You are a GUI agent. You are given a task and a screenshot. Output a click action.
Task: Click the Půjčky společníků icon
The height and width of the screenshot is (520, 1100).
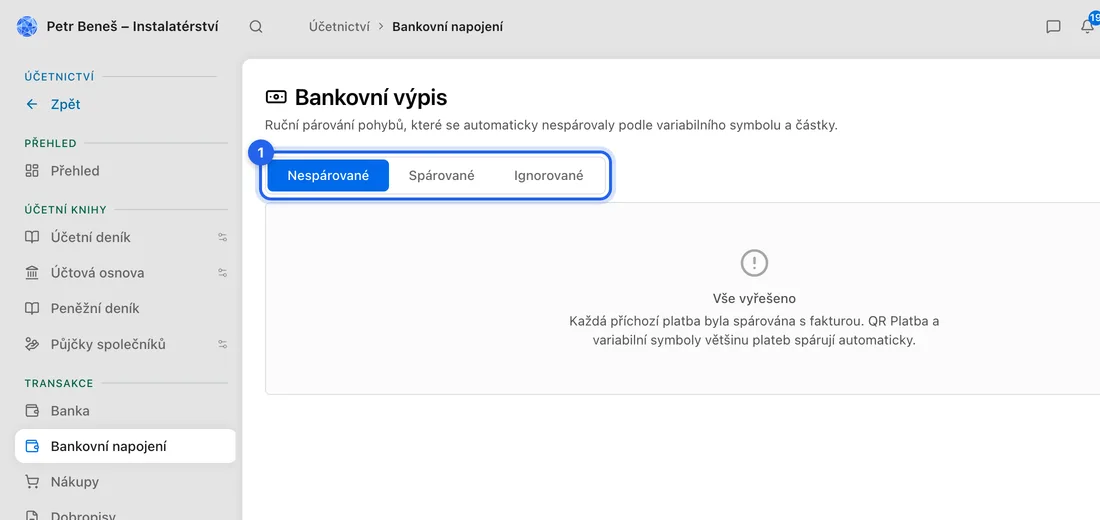[32, 345]
